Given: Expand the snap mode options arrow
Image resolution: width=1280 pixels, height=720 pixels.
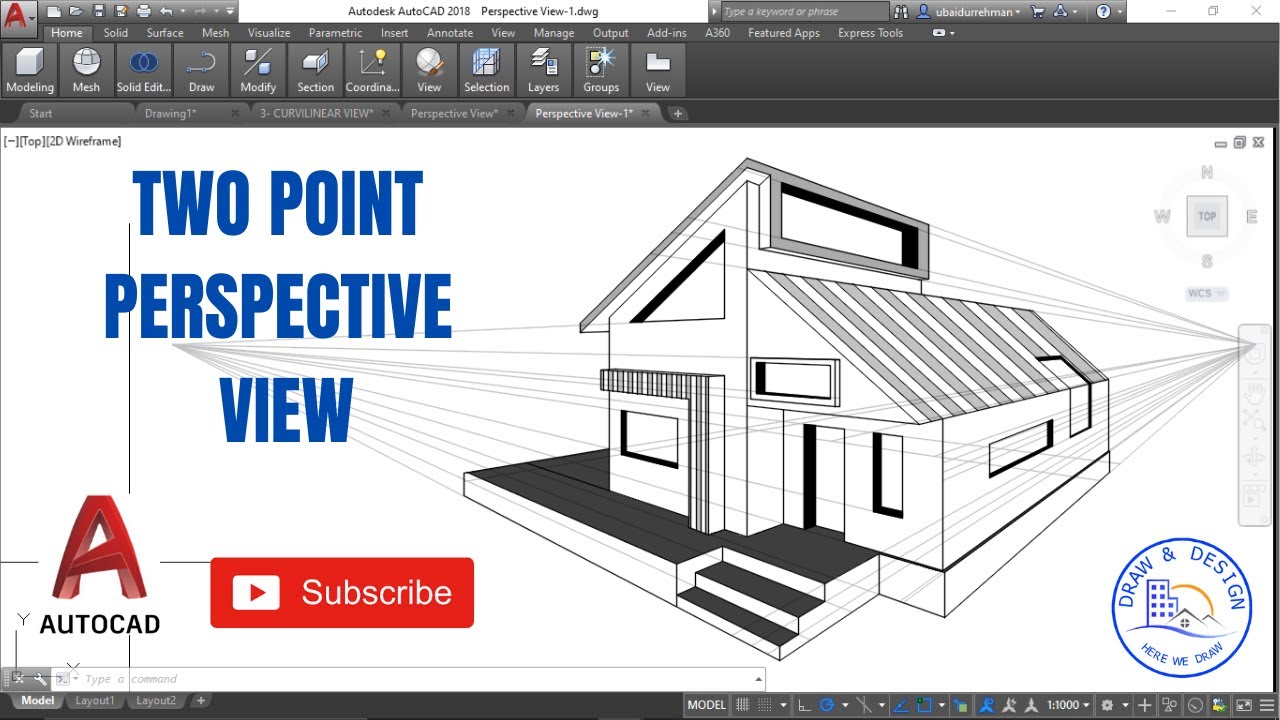Looking at the screenshot, I should coord(784,705).
